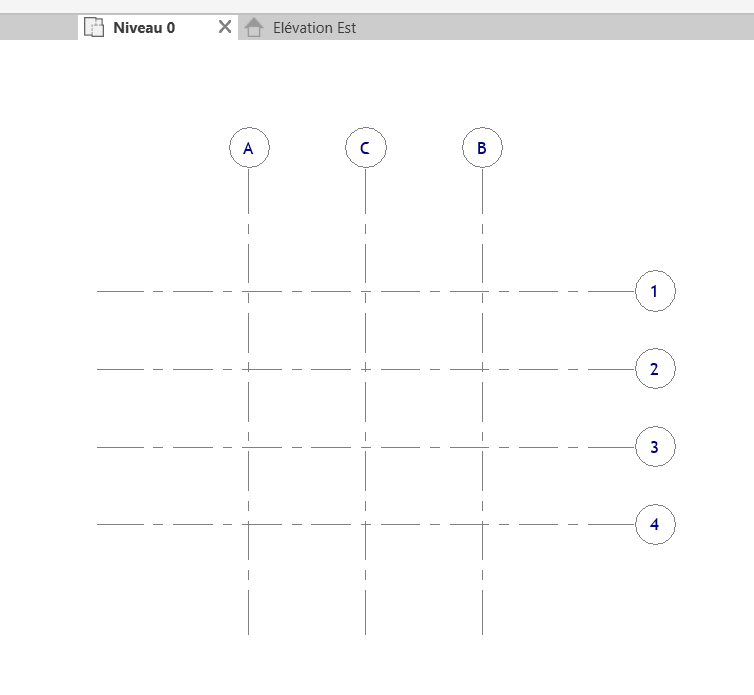Click the bottom endpoint of grid line C

(365, 633)
